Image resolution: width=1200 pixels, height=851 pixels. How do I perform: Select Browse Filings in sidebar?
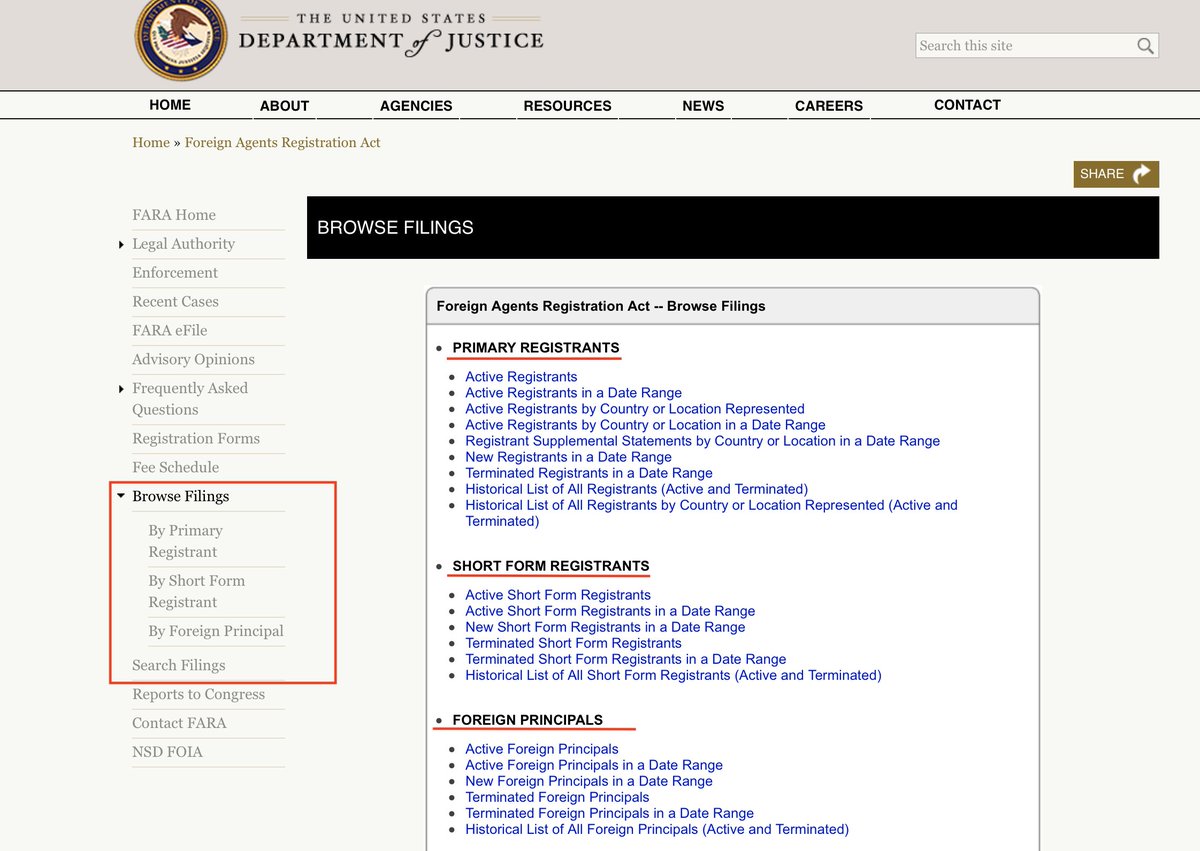click(x=180, y=497)
